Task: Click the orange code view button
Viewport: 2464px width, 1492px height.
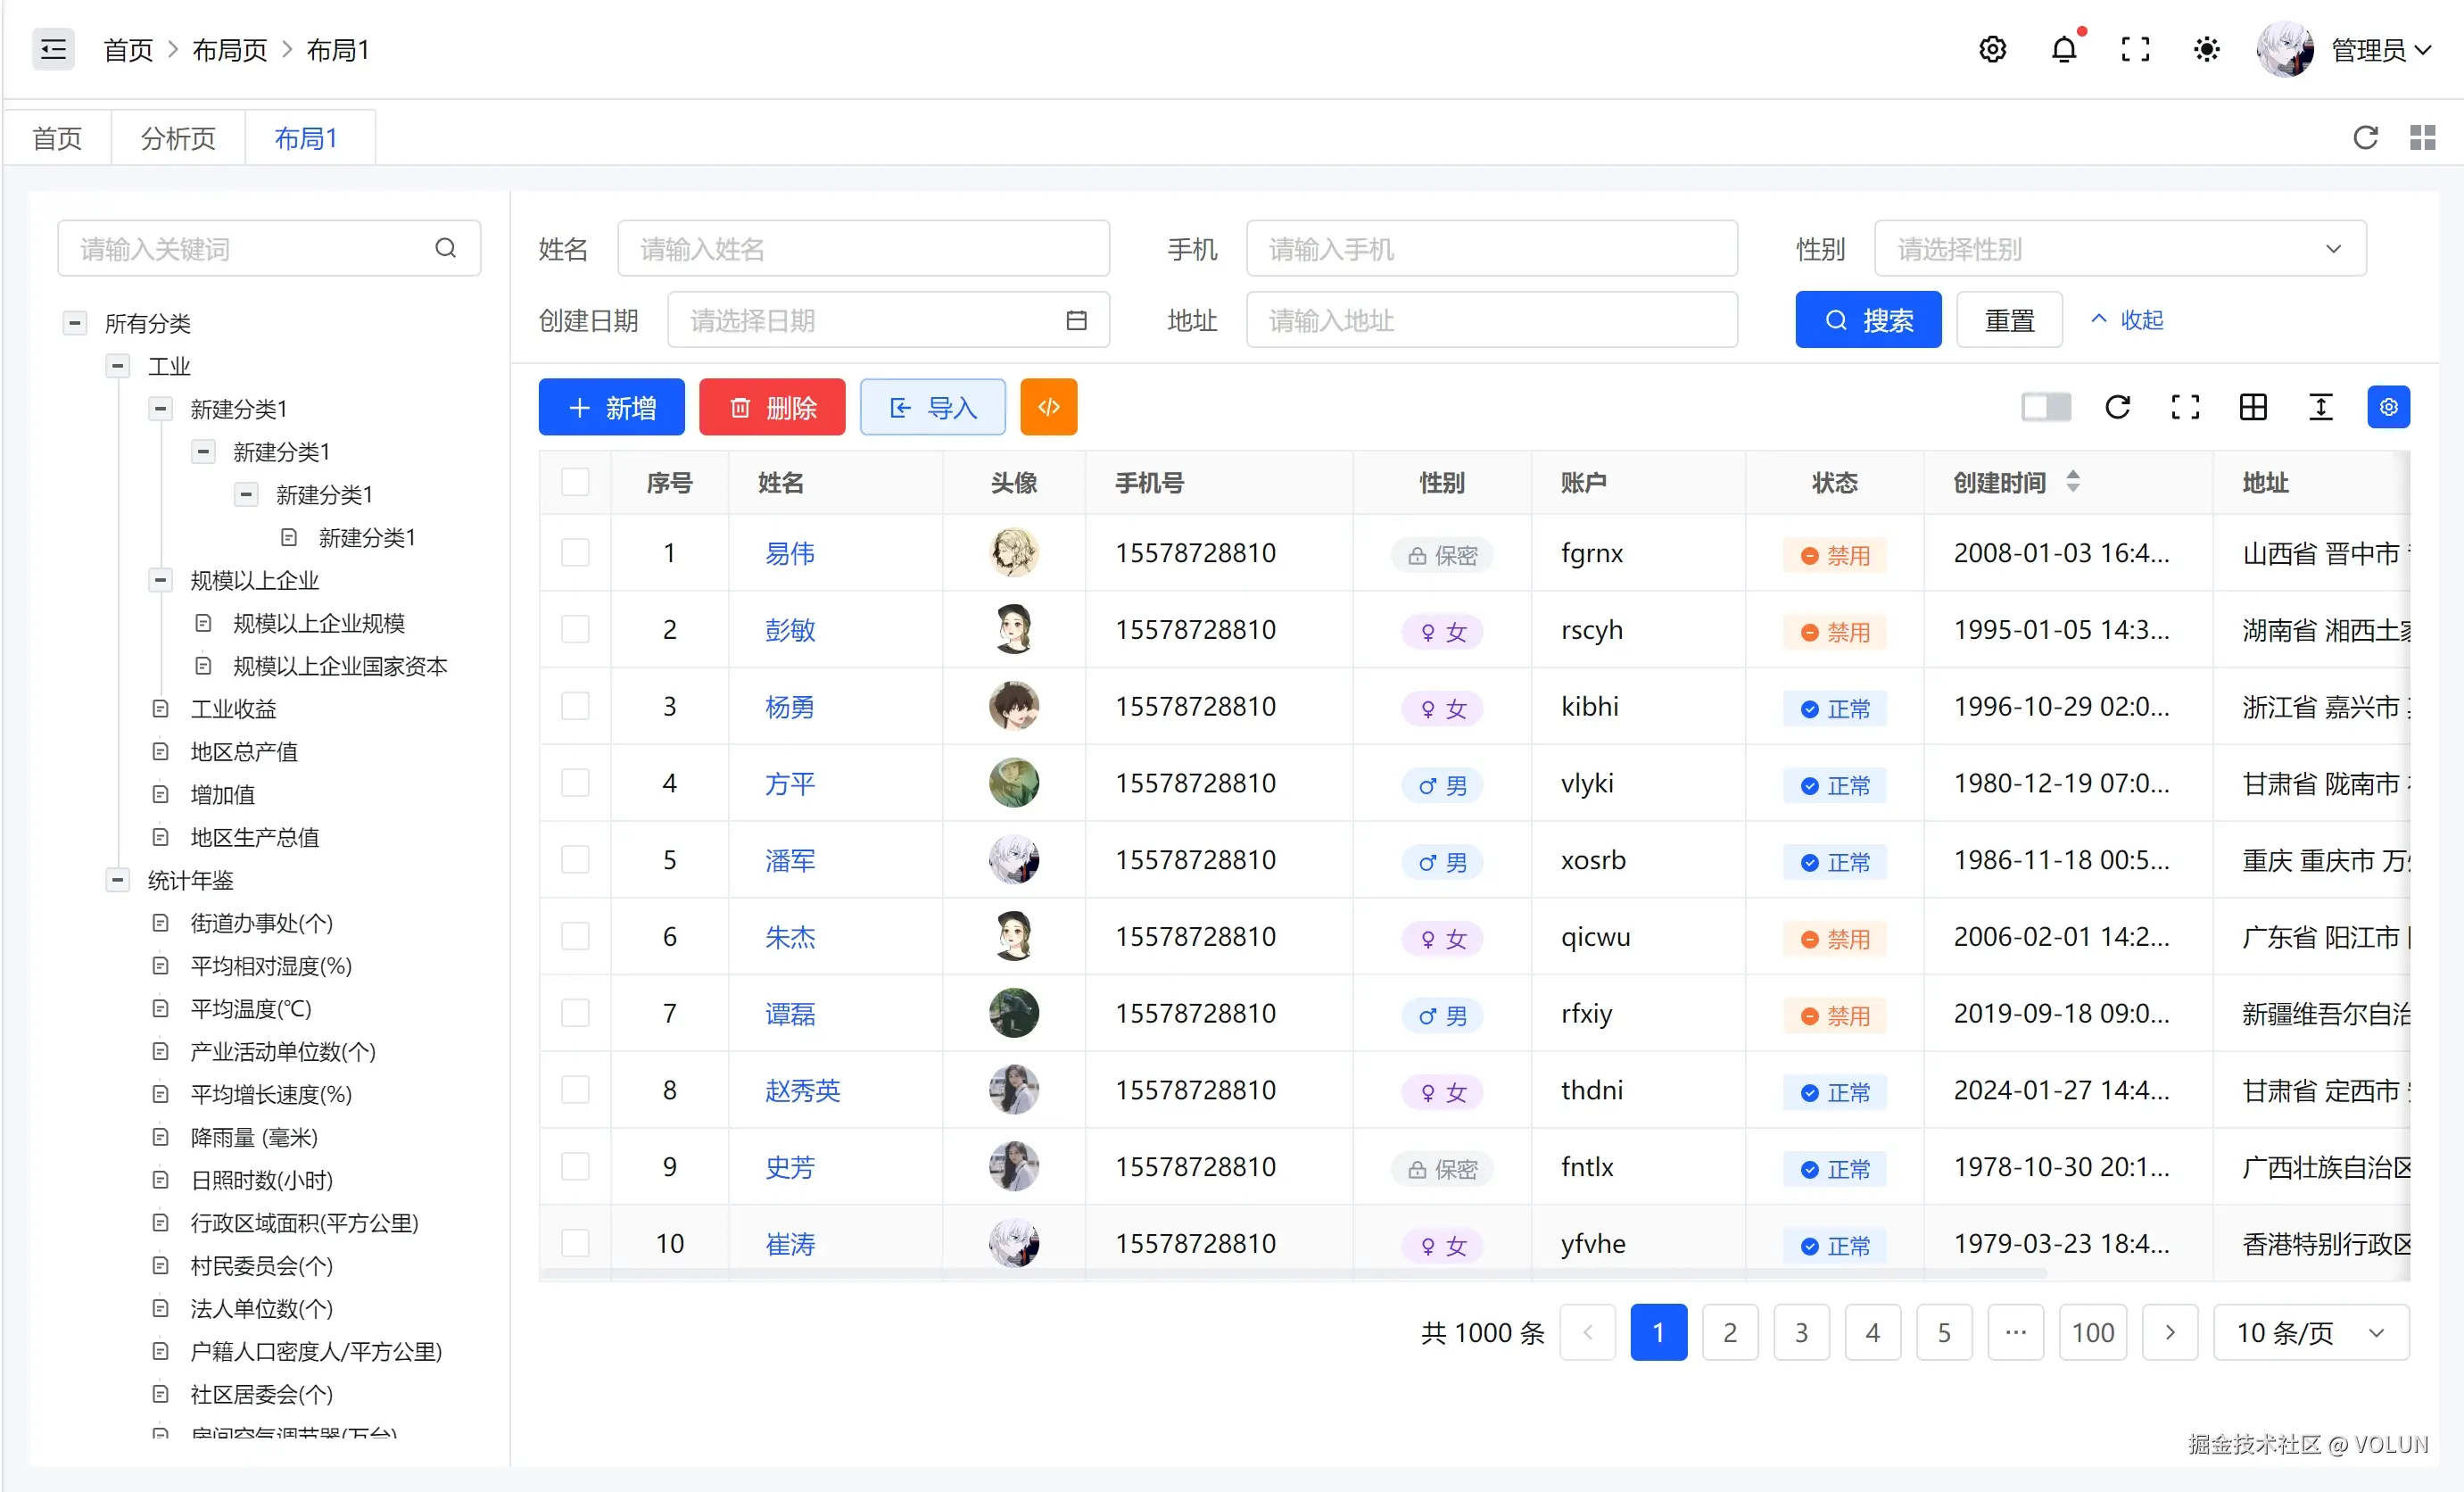Action: point(1048,407)
